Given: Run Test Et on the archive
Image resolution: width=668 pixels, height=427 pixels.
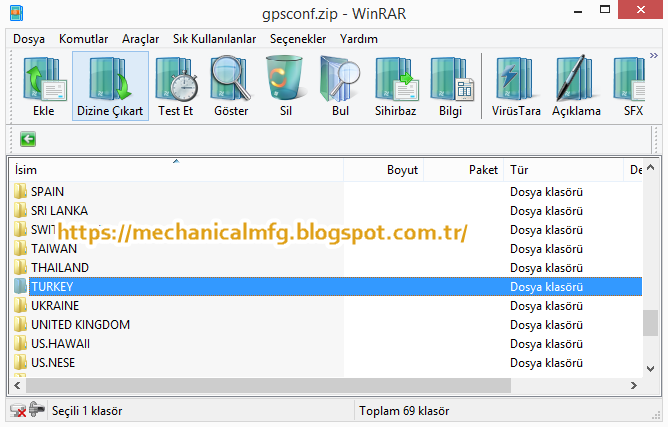Looking at the screenshot, I should [x=176, y=87].
